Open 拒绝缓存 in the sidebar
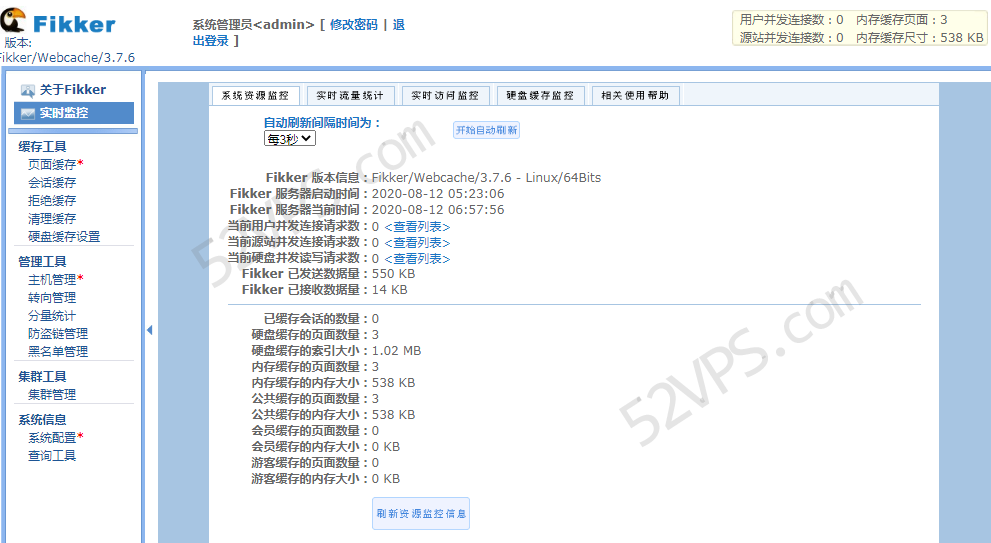This screenshot has width=991, height=543. tap(52, 200)
